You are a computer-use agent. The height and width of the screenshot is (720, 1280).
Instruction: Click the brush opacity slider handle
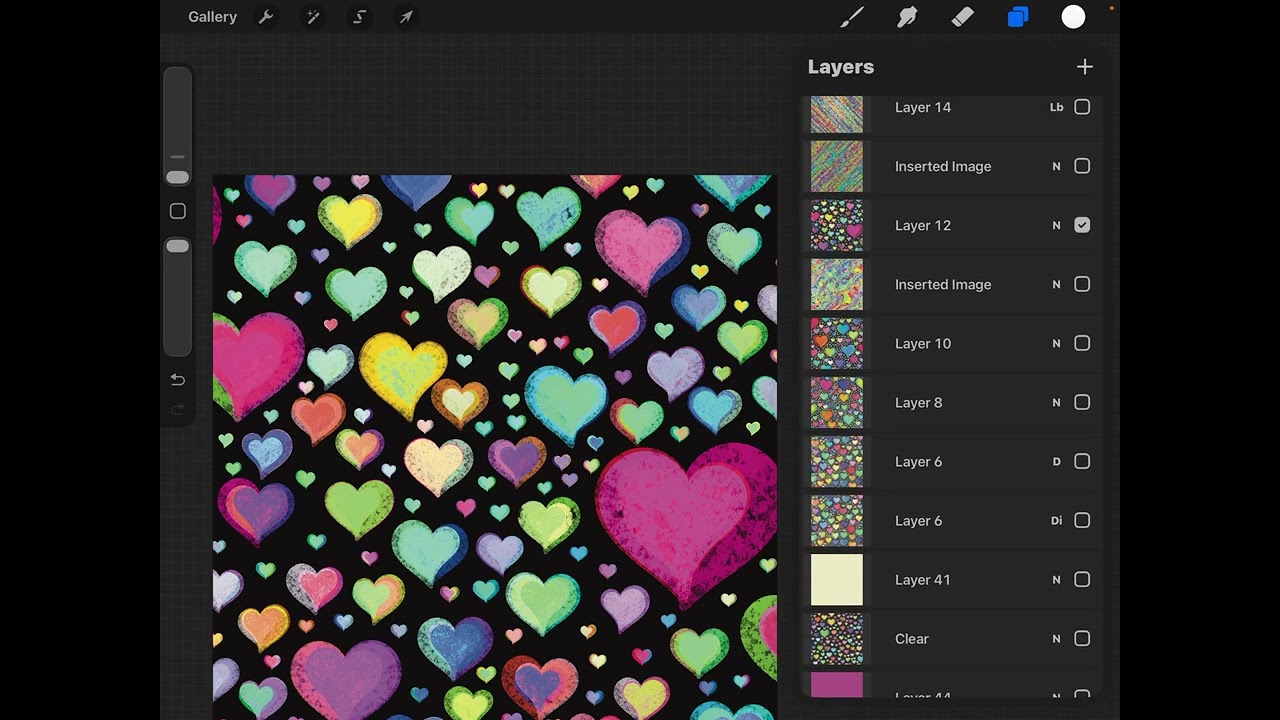click(177, 246)
